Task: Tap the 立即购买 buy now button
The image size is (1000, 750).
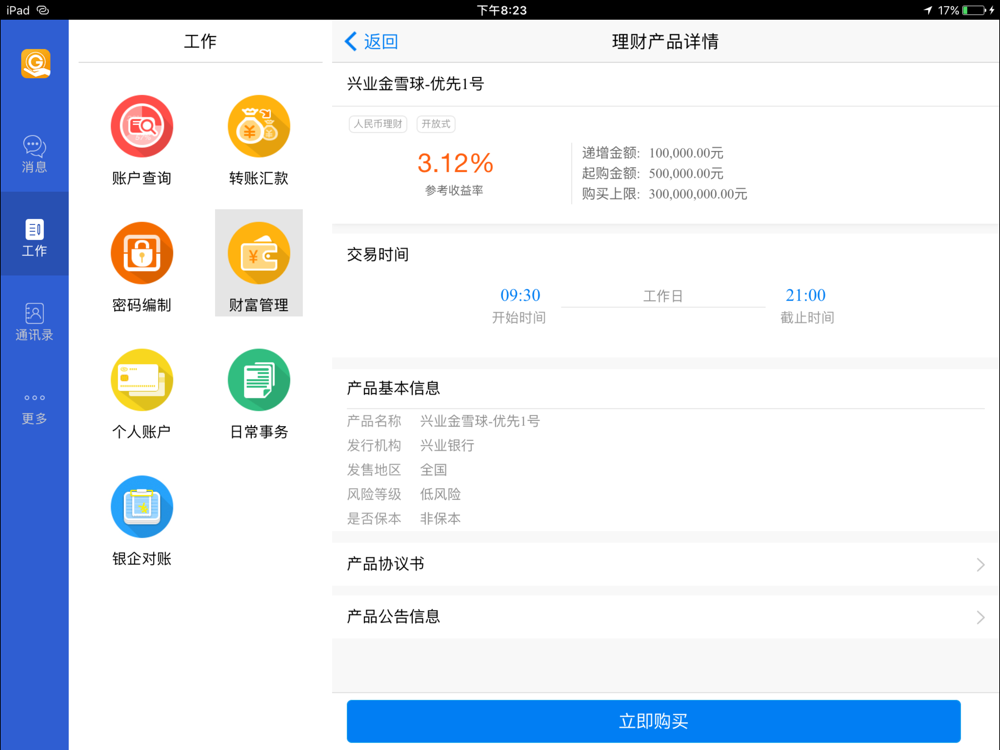Action: [x=654, y=721]
